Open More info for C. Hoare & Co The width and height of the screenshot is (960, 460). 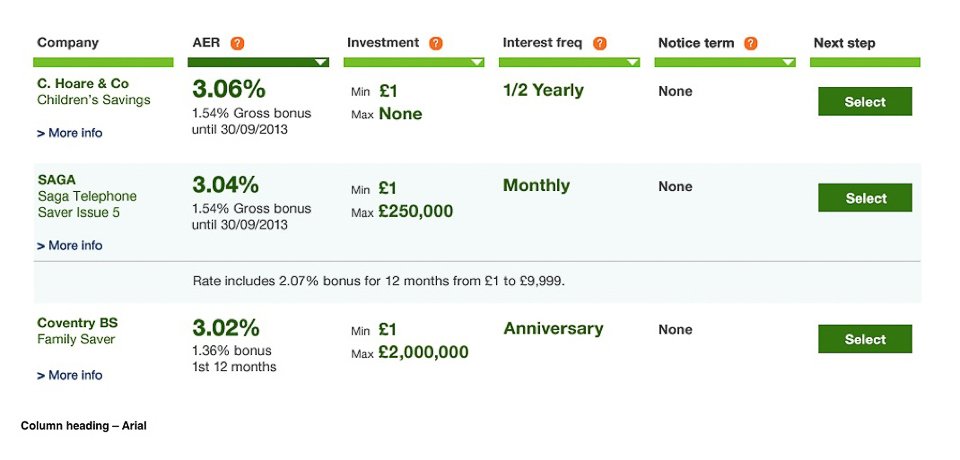[x=70, y=133]
